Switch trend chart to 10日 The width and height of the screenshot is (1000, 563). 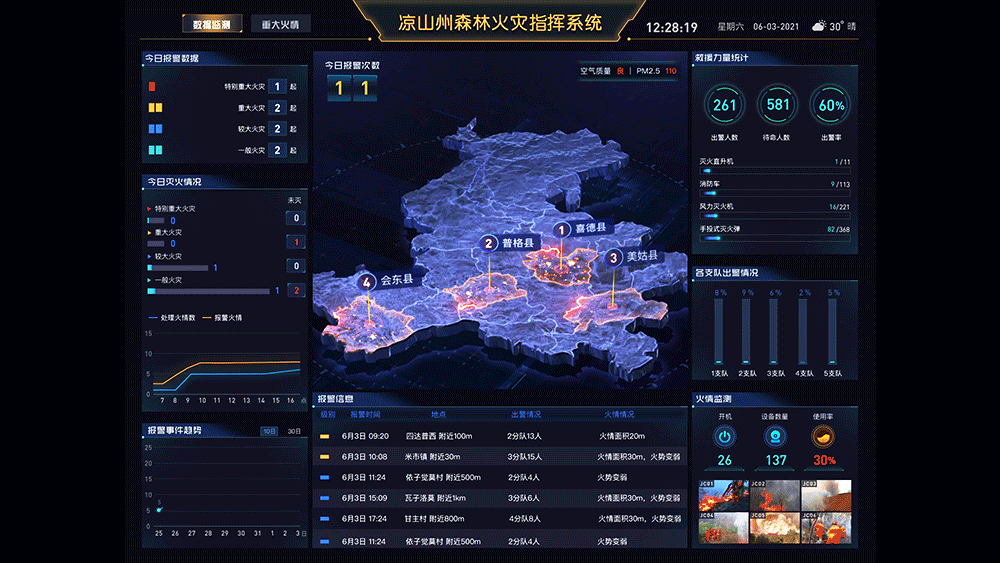(x=269, y=432)
